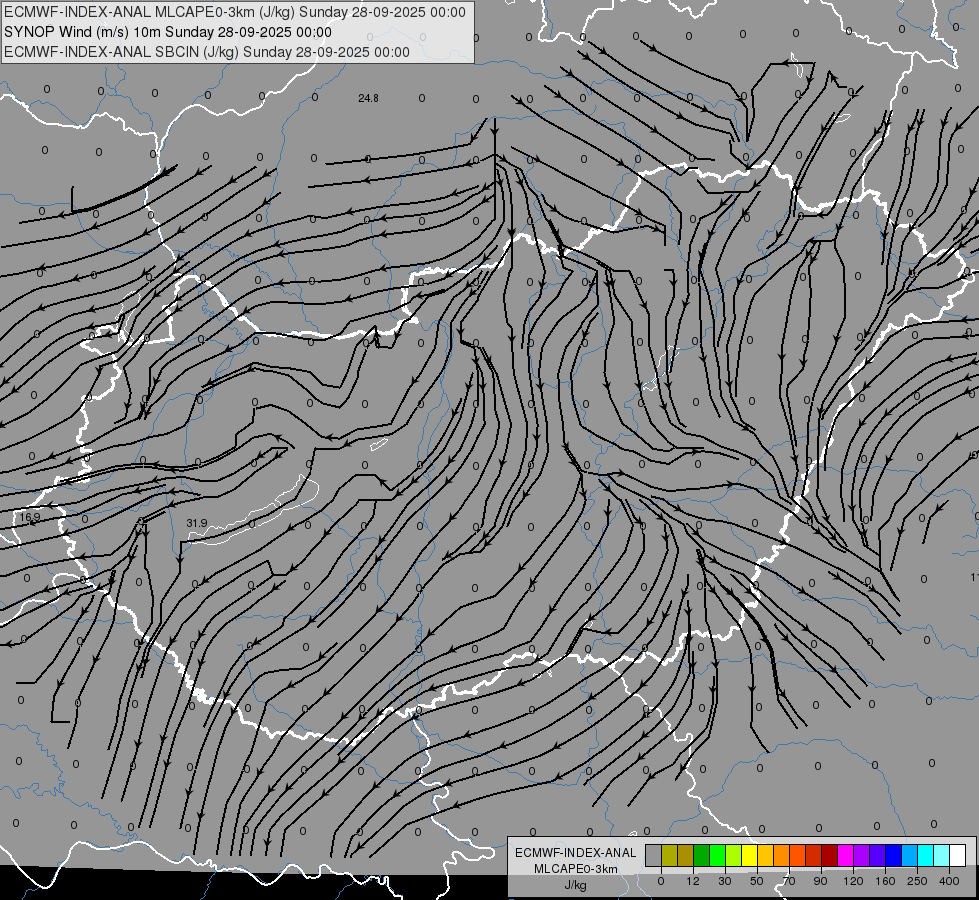Click the '50' tick label in the legend
The image size is (979, 900).
[x=757, y=881]
